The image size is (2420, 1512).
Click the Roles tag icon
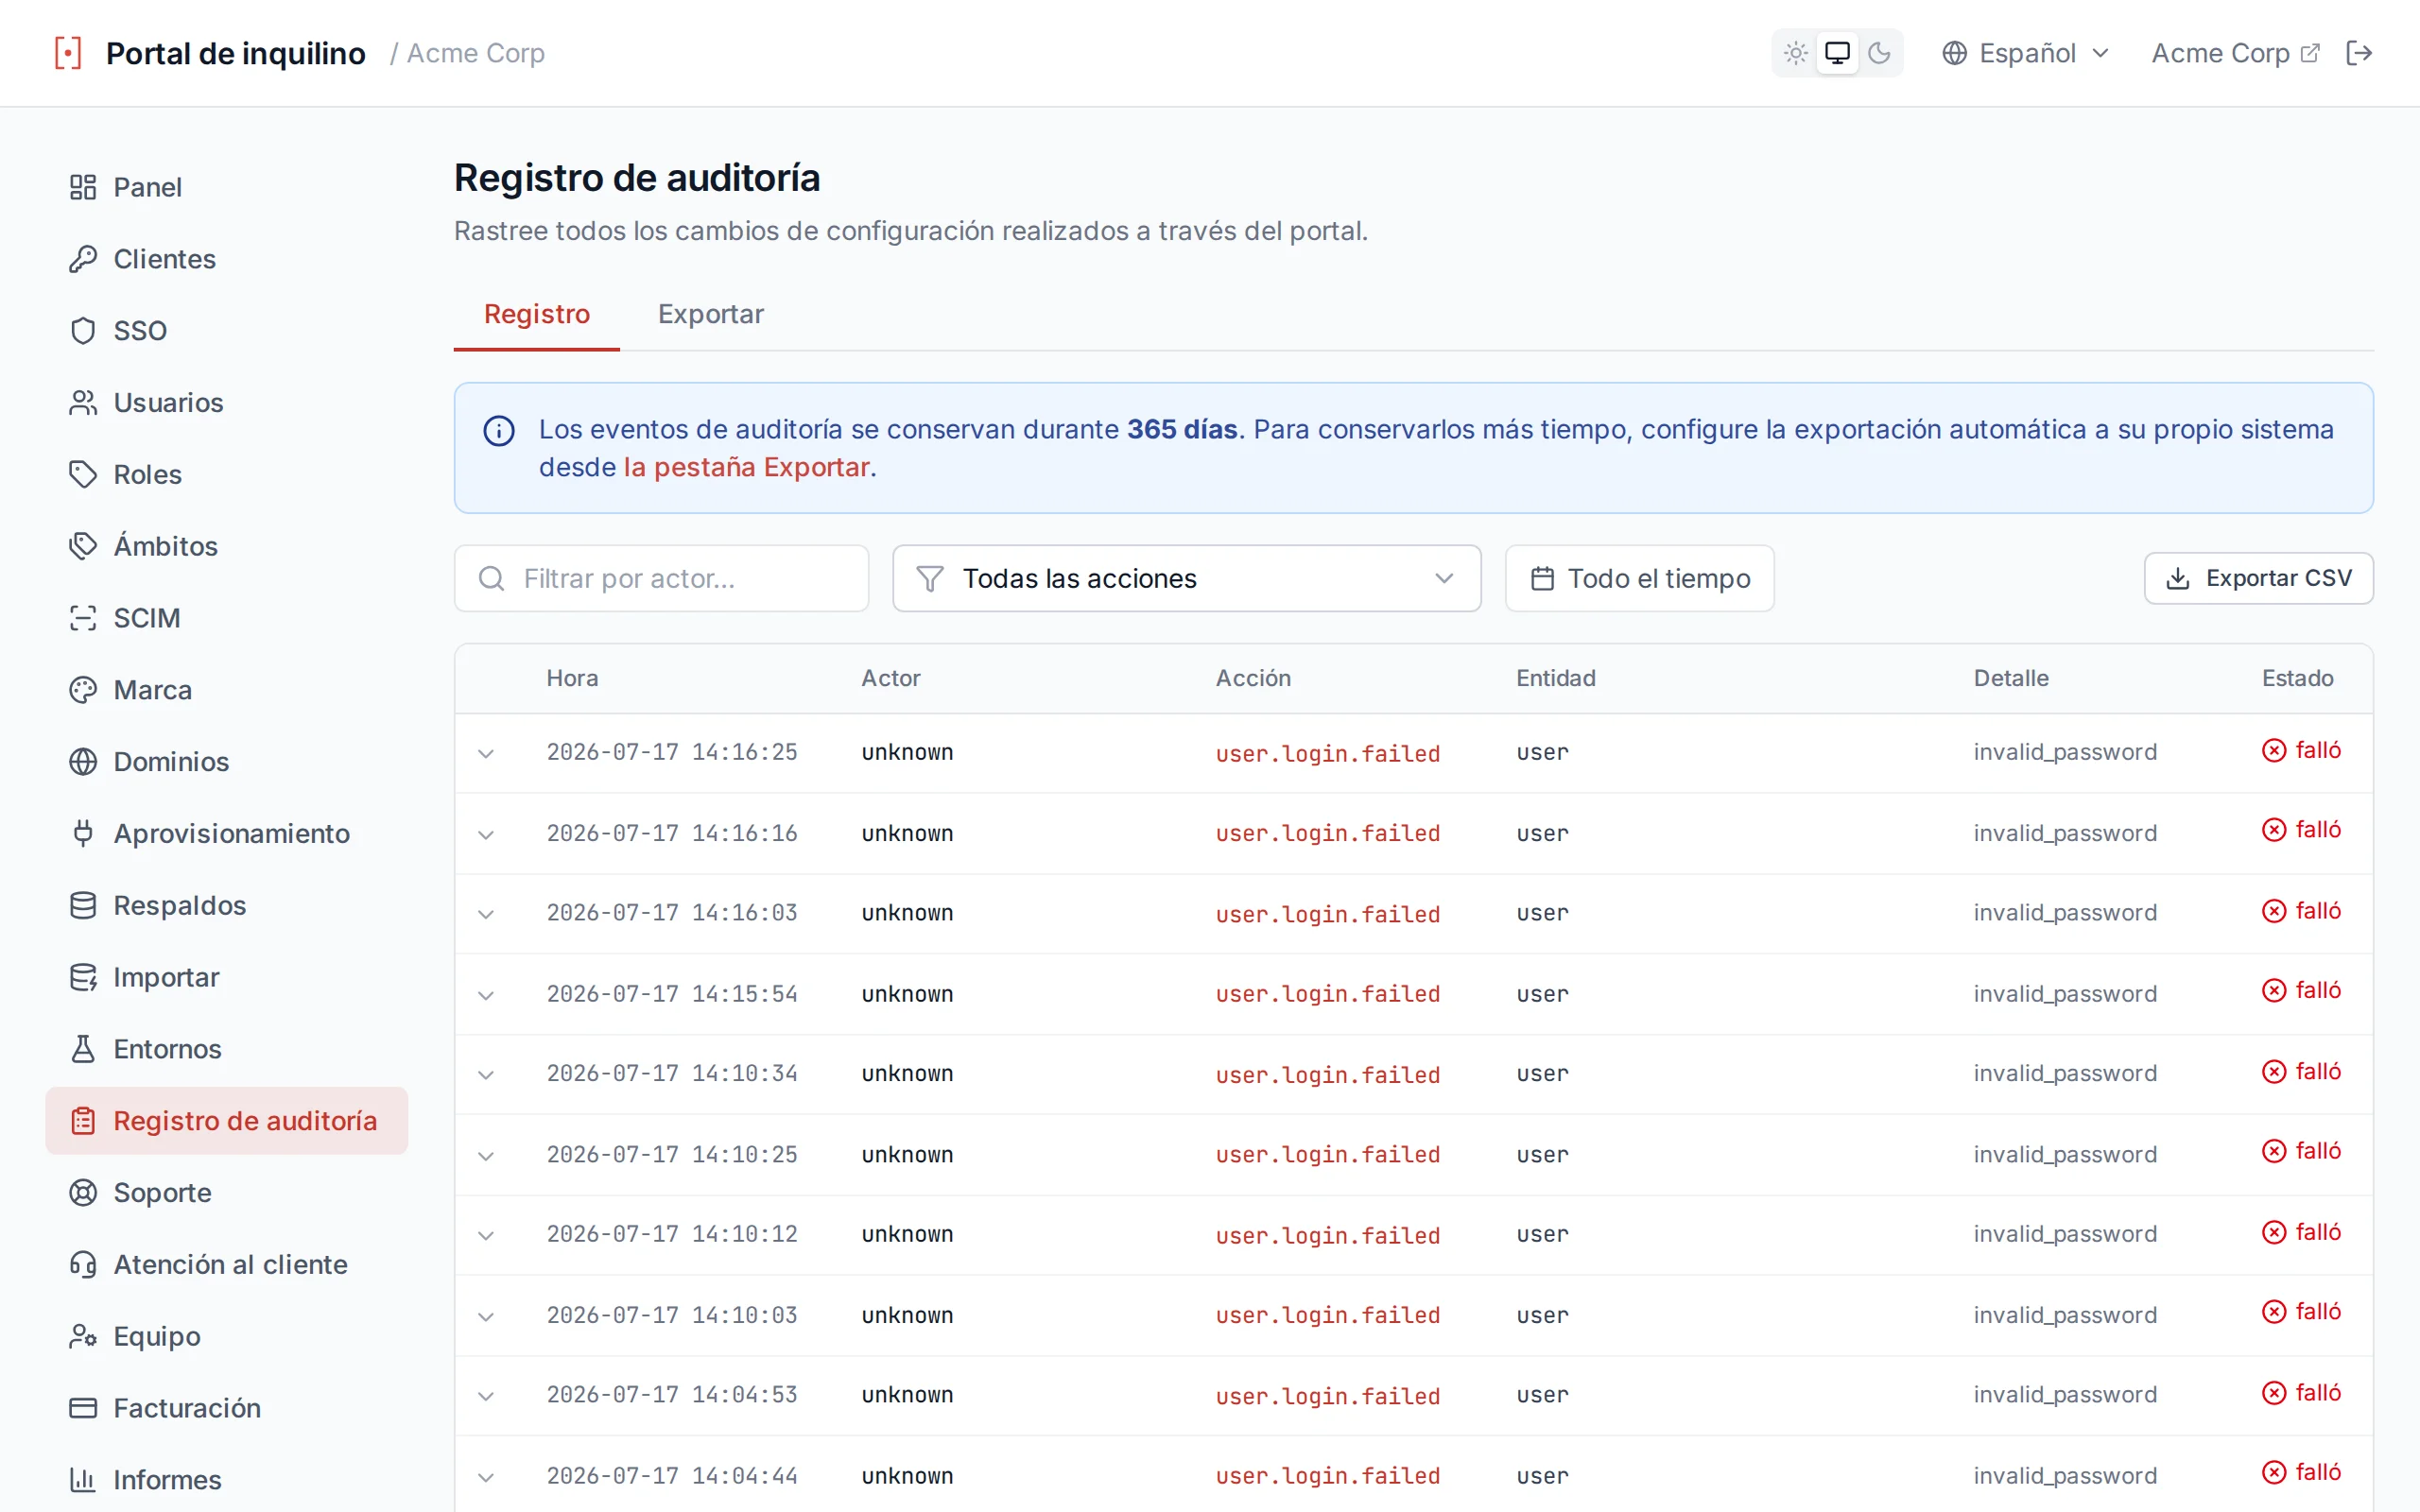[x=83, y=474]
